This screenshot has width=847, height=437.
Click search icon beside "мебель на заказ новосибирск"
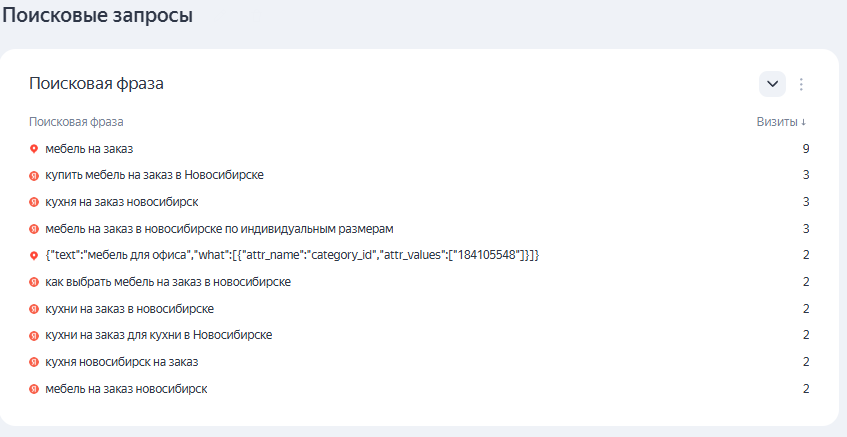34,389
